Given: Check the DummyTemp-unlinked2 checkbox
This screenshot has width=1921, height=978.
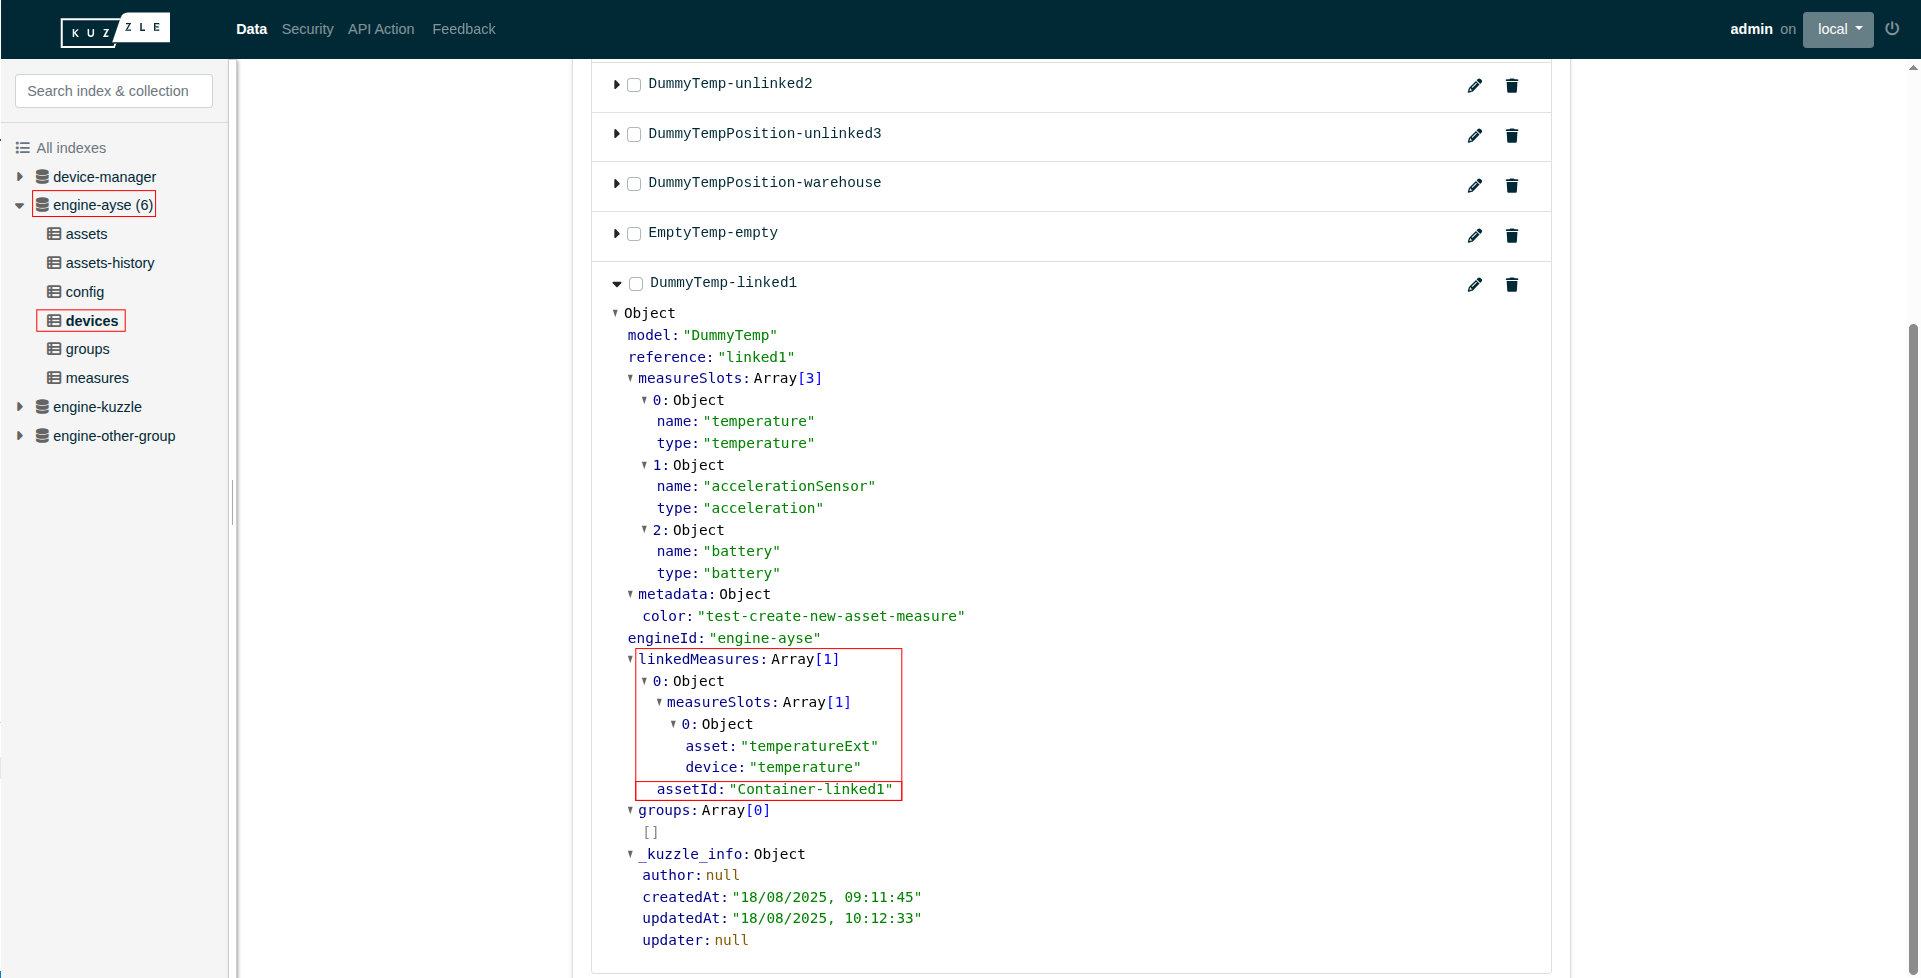Looking at the screenshot, I should (x=634, y=85).
